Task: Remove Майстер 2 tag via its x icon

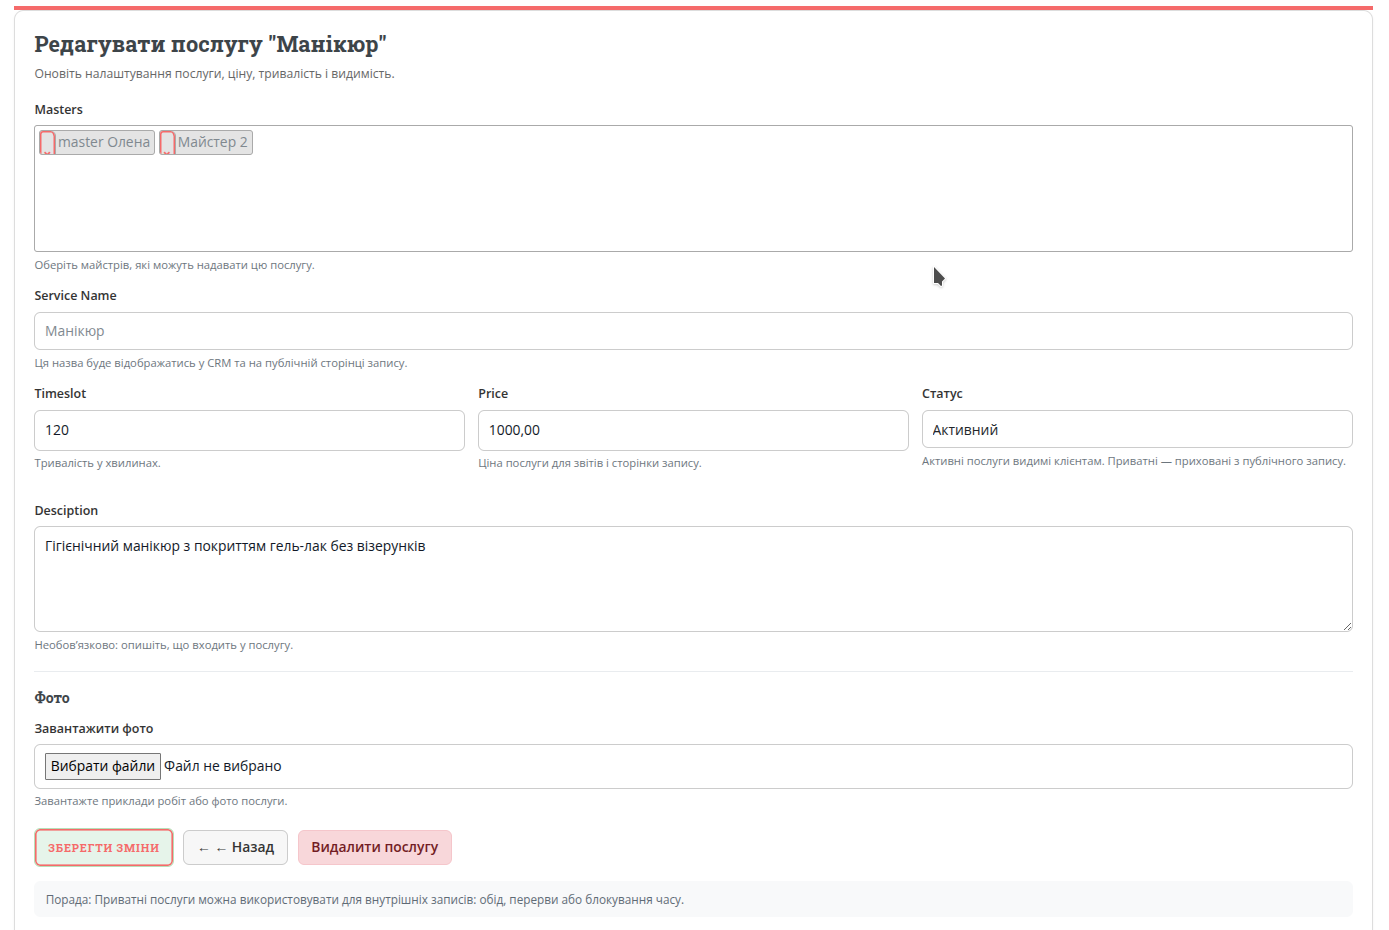Action: click(x=167, y=143)
